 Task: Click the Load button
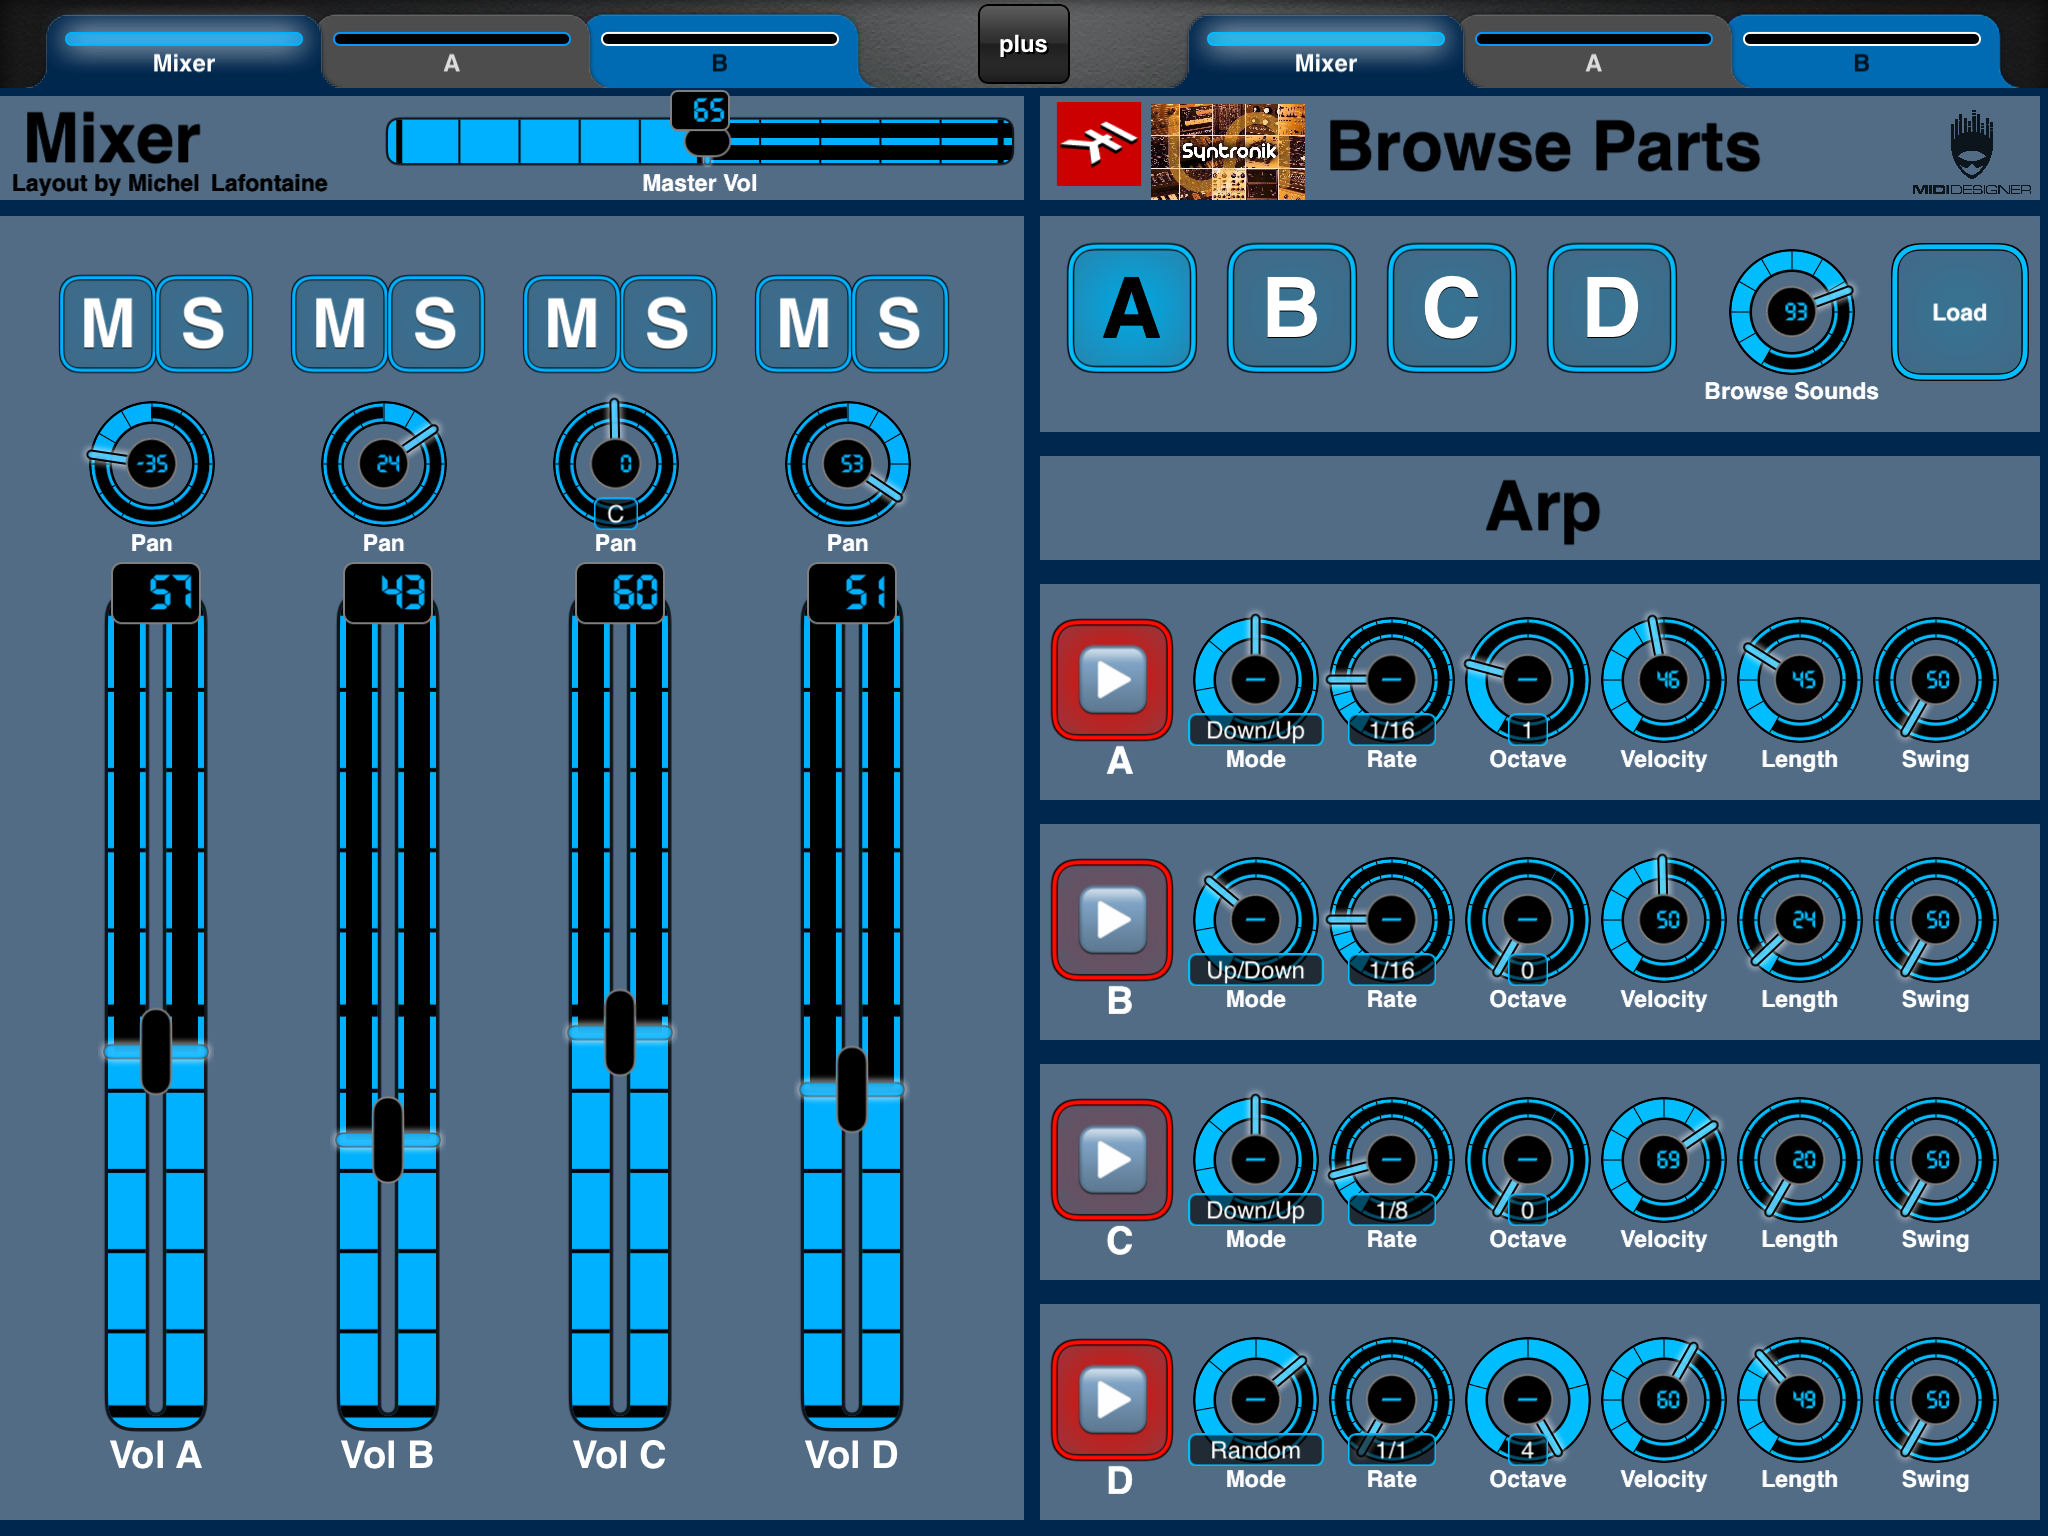(1959, 312)
